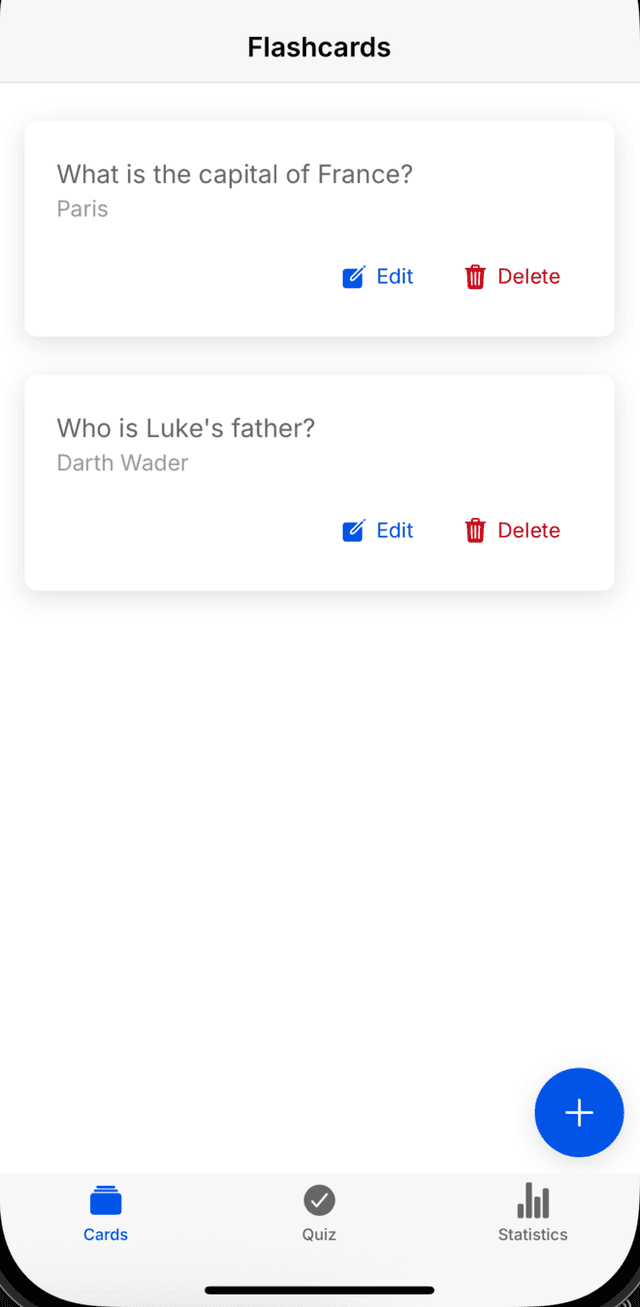Click the pencil icon on Luke's father card
The image size is (640, 1307).
(x=353, y=530)
